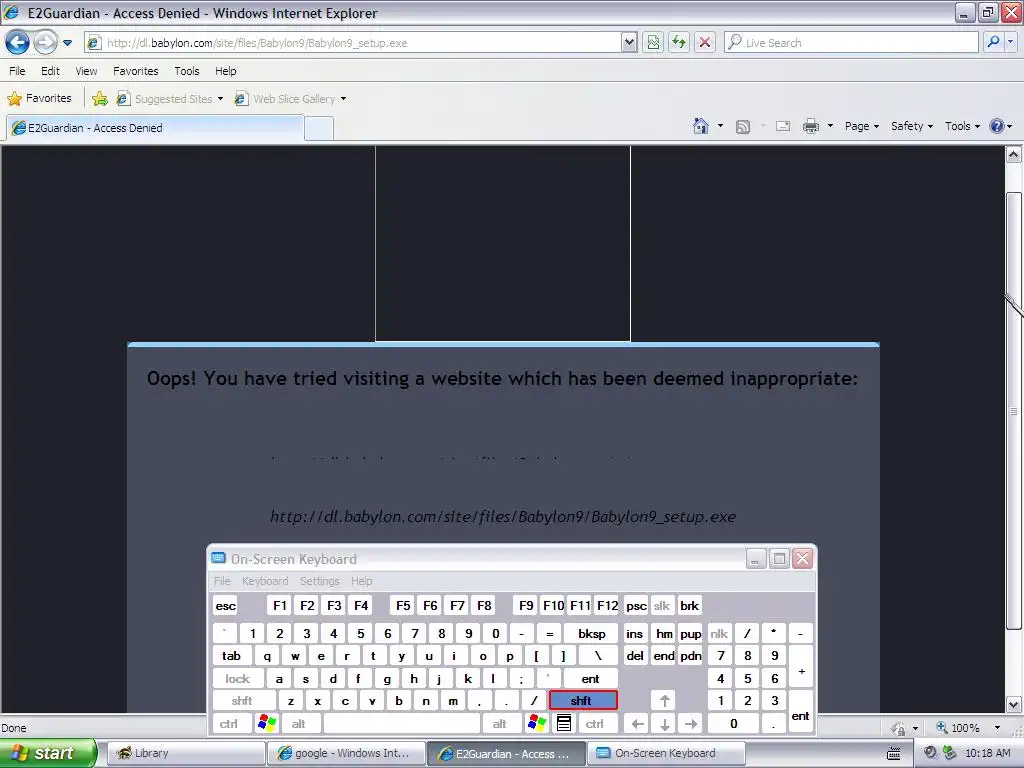Click the Favorites star button

[39, 99]
